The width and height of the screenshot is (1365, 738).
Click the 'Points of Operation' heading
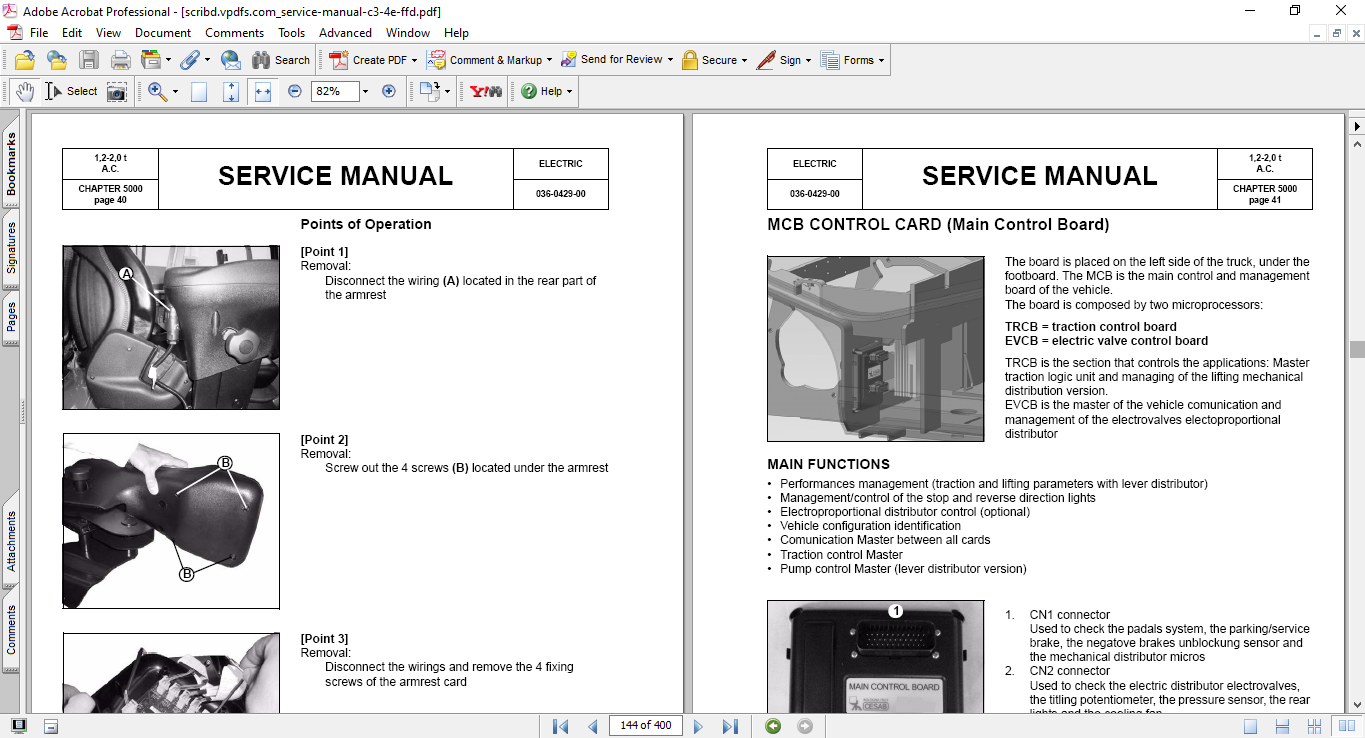[366, 224]
